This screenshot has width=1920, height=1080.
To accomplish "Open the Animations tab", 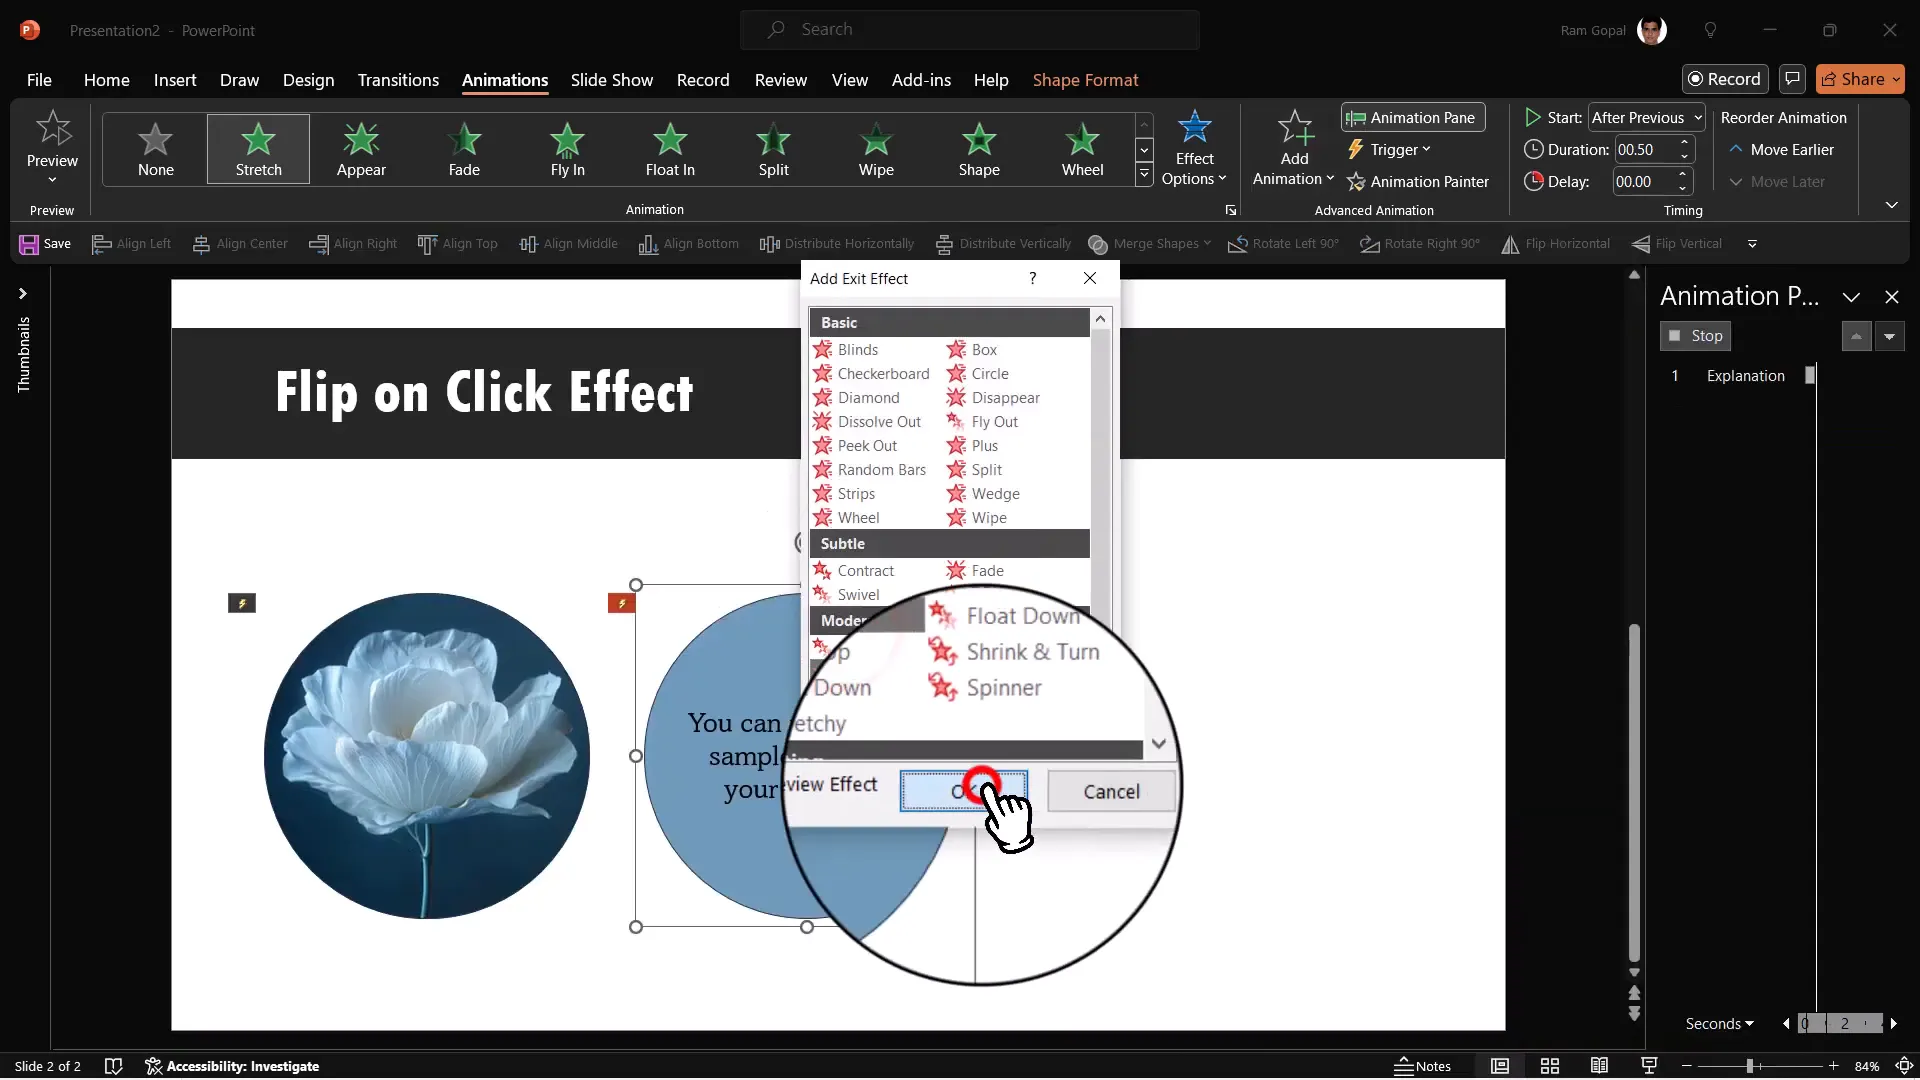I will [504, 80].
